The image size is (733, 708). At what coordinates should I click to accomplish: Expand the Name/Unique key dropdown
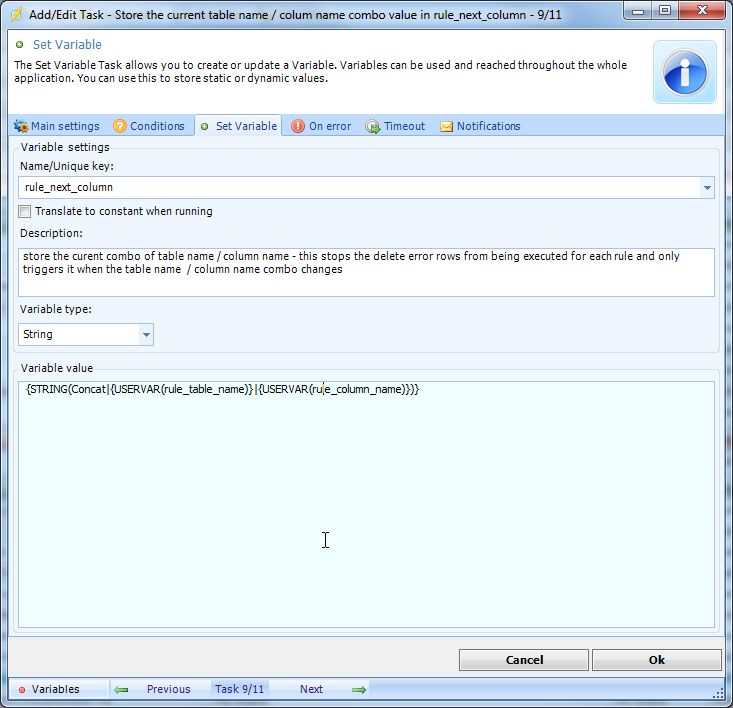pyautogui.click(x=707, y=187)
